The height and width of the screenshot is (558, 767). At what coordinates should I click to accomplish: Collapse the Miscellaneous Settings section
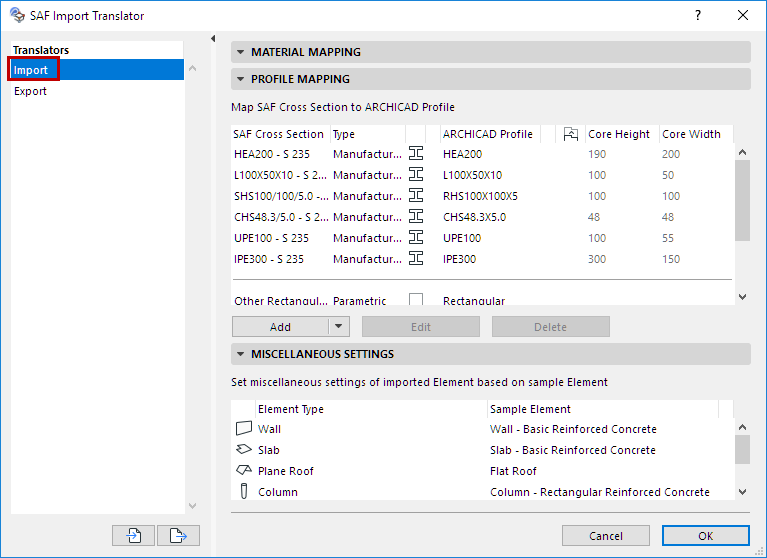(239, 354)
